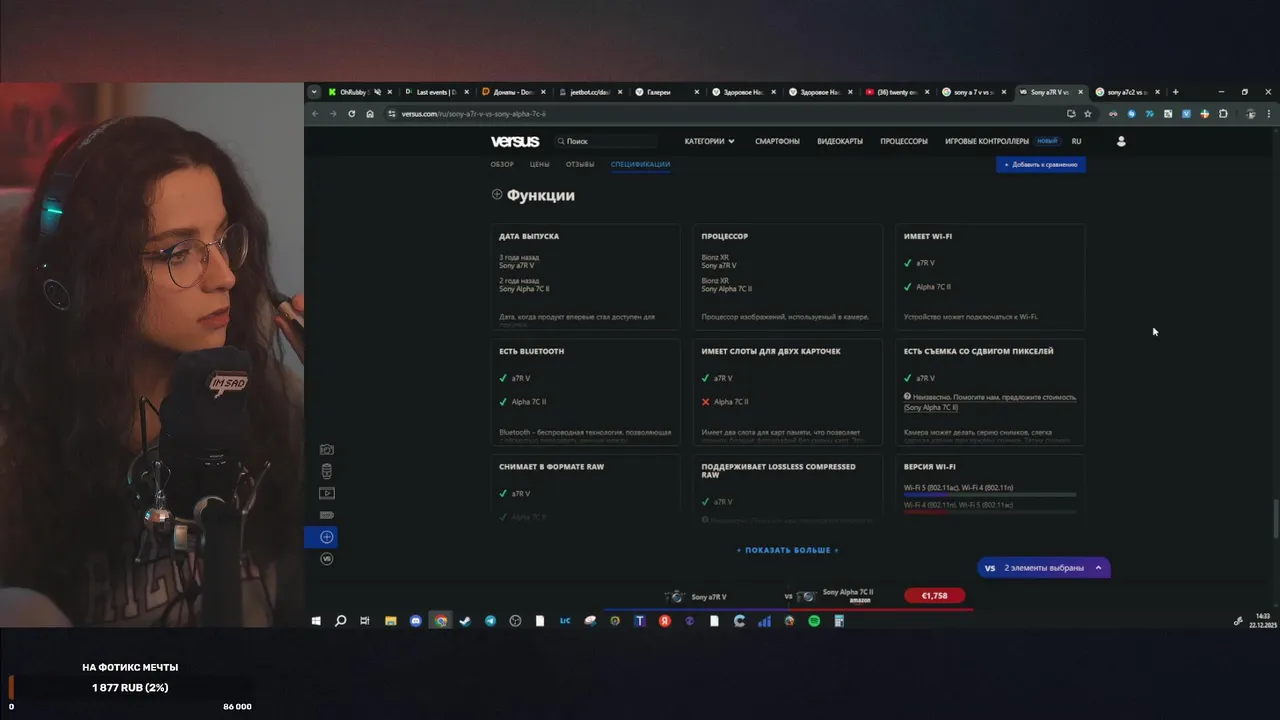This screenshot has width=1280, height=720.
Task: Open the lens section icon in left sidebar
Action: (327, 471)
